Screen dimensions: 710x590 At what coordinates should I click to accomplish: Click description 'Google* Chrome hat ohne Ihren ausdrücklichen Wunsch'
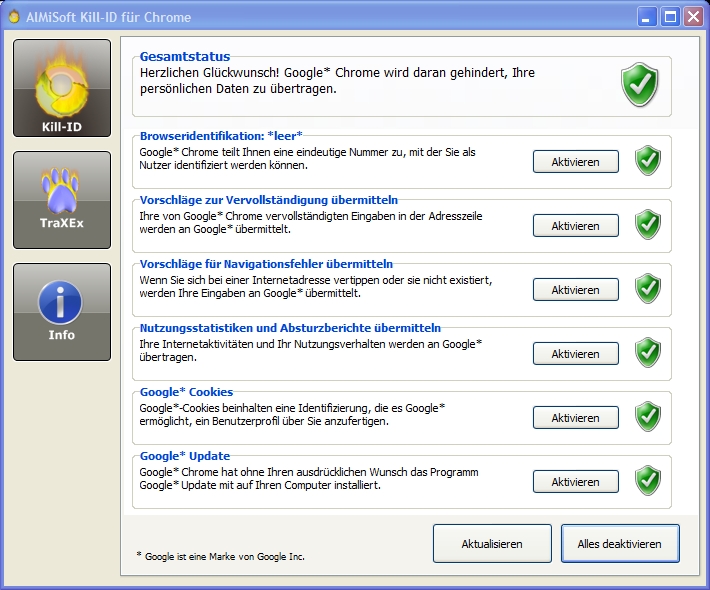click(309, 479)
